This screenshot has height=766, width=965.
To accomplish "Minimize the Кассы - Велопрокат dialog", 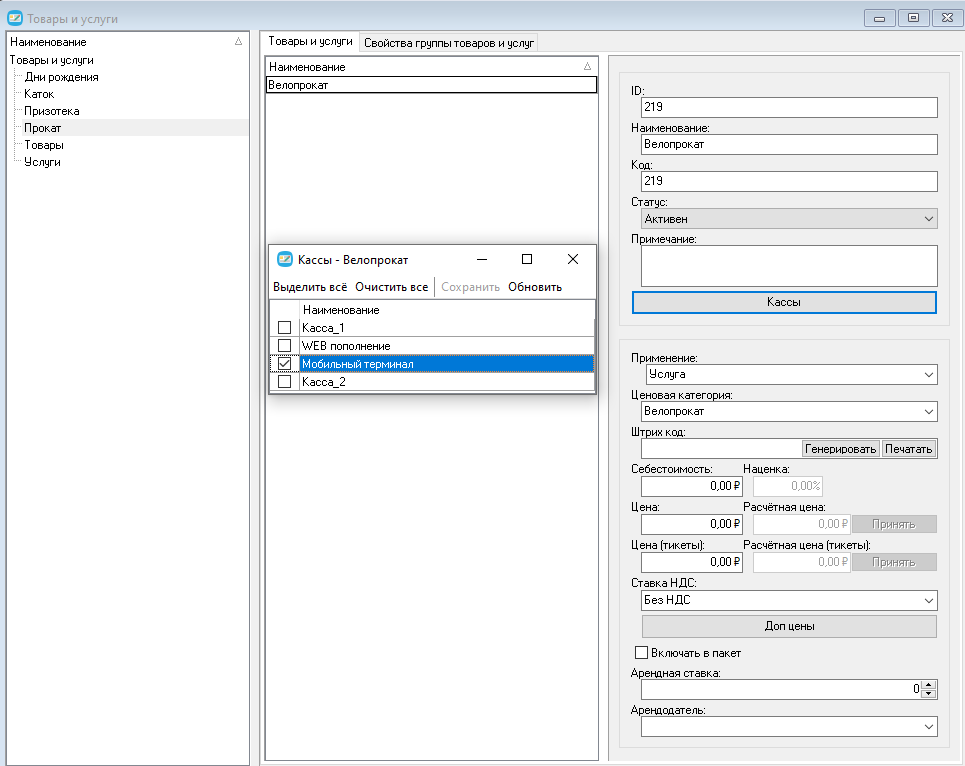I will click(x=482, y=259).
